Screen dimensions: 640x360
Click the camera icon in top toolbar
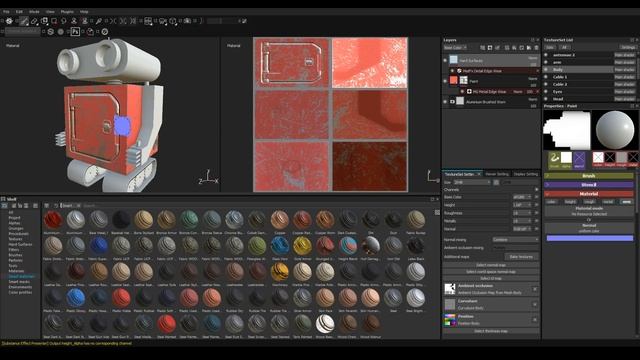[187, 21]
